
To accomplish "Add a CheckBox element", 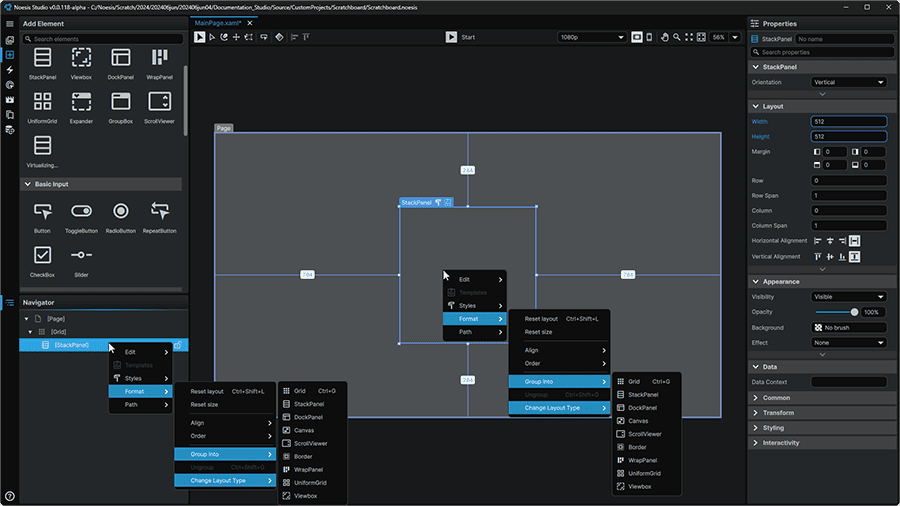I will pos(42,262).
